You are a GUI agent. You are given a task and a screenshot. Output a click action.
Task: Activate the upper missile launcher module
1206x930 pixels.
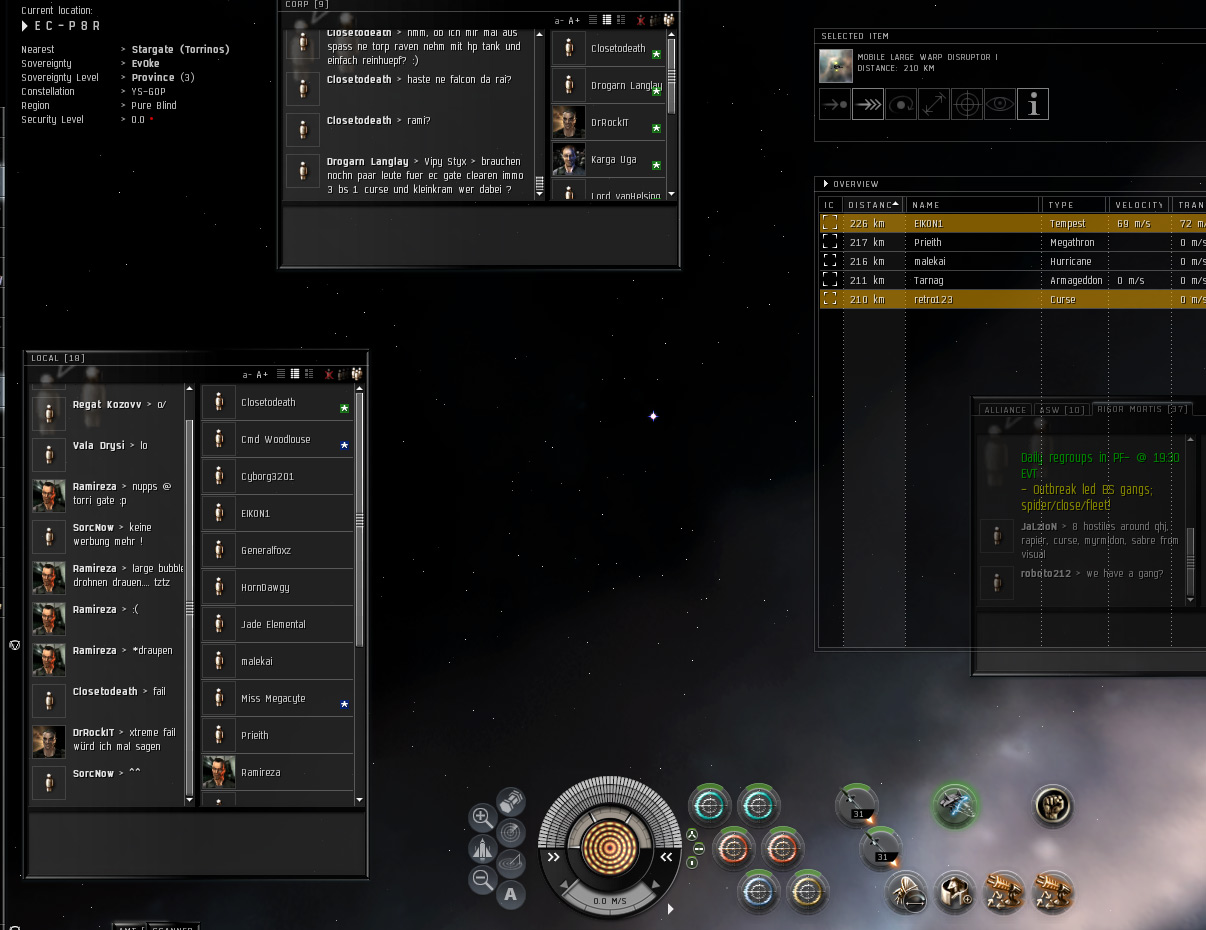pyautogui.click(x=857, y=805)
